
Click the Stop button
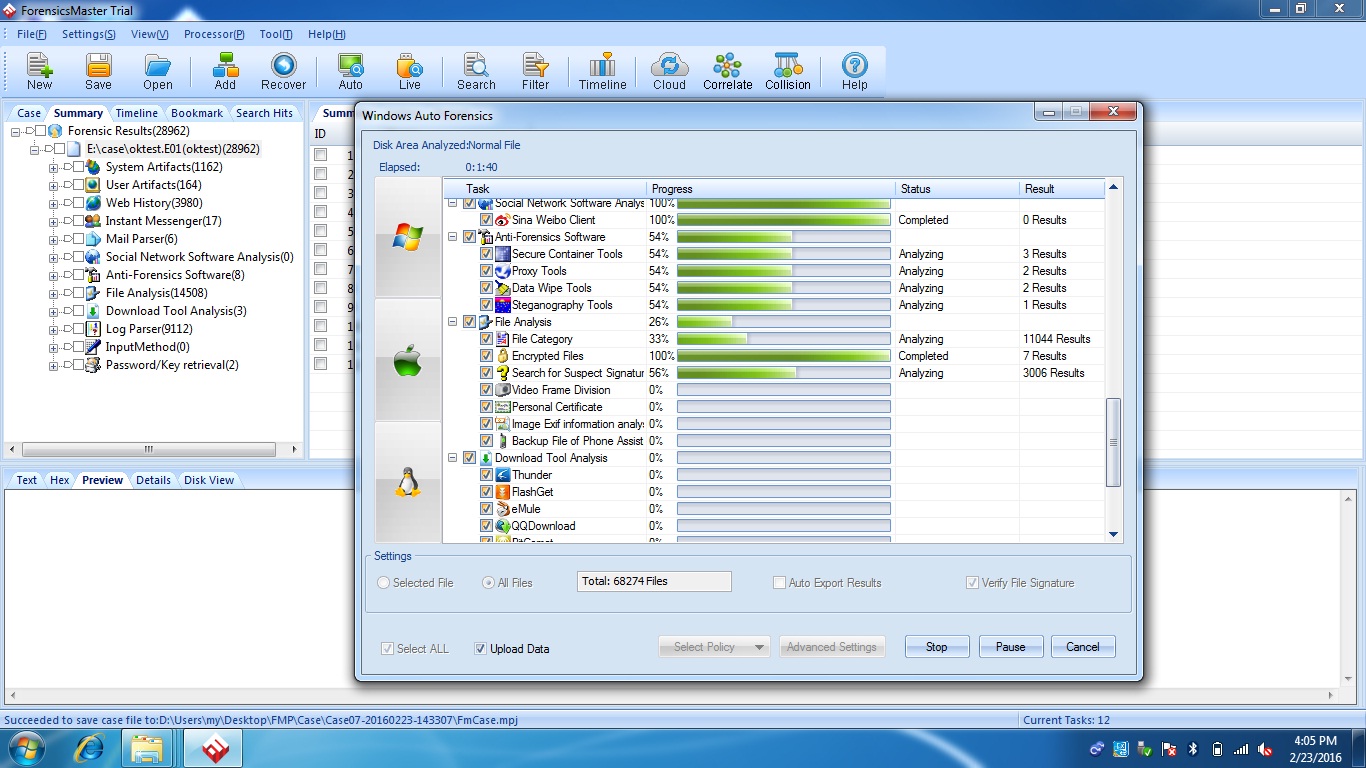tap(937, 647)
